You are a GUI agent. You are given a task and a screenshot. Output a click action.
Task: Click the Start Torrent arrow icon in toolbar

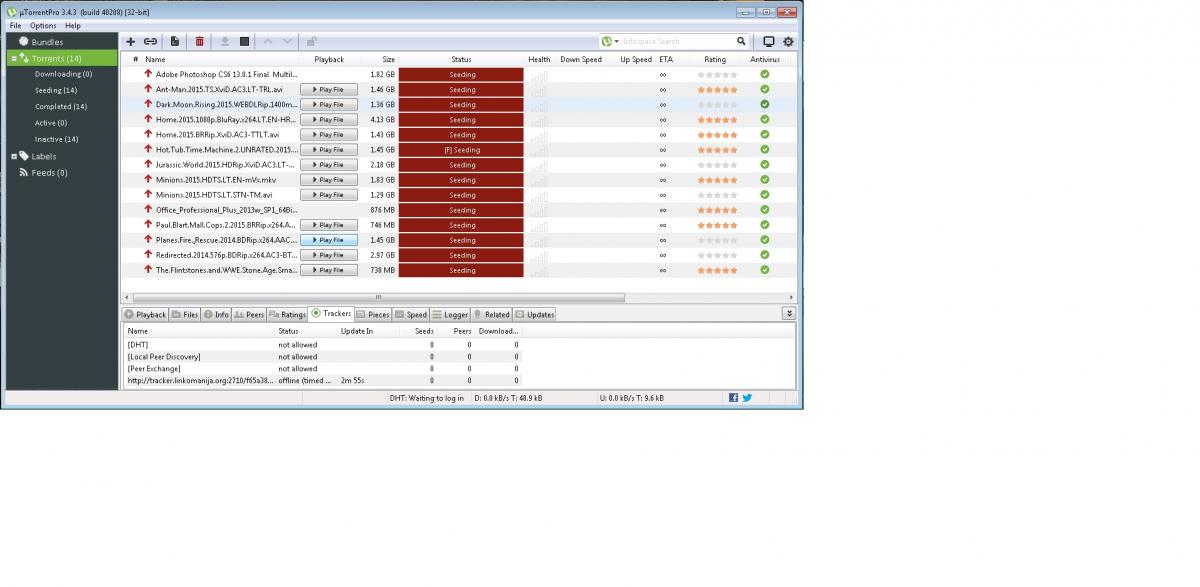coord(224,41)
